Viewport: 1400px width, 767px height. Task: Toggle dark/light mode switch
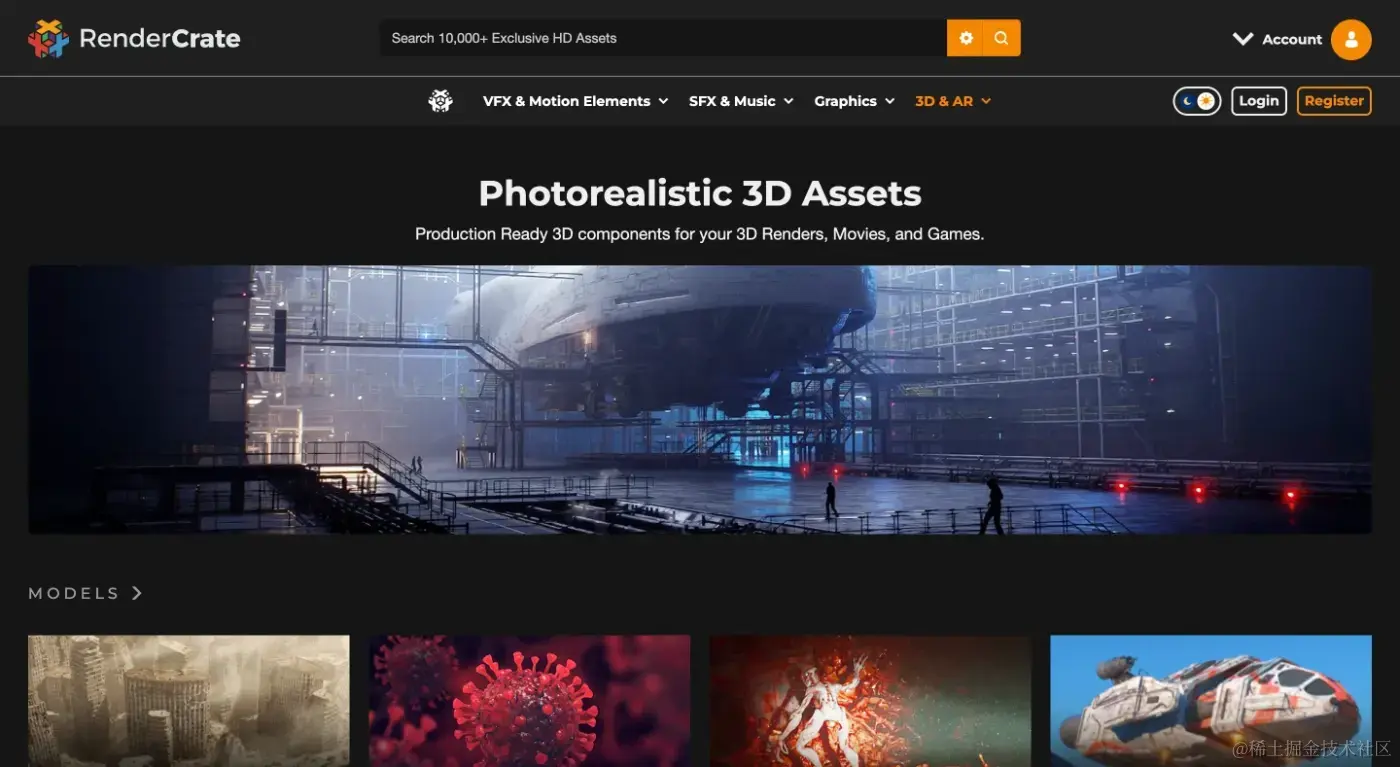[x=1196, y=101]
